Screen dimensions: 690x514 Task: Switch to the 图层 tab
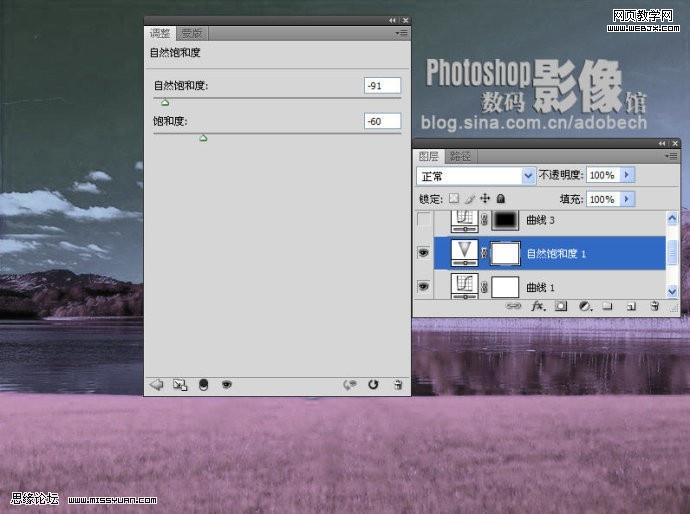429,156
